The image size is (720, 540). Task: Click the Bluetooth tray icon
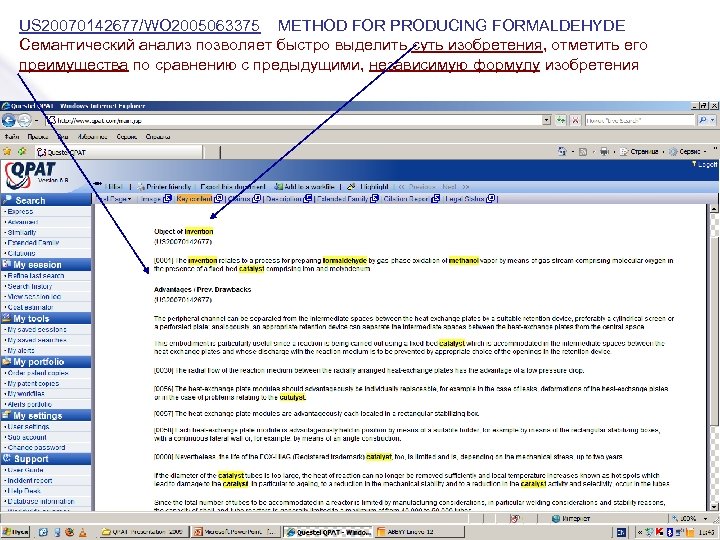pyautogui.click(x=669, y=532)
